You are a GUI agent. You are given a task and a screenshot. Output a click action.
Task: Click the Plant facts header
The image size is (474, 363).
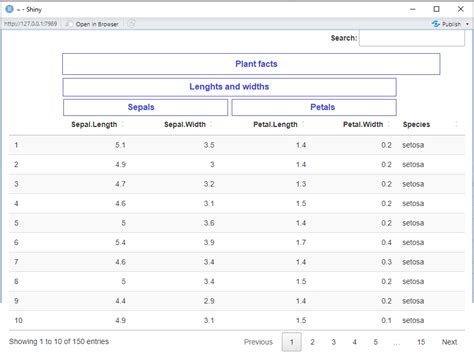(251, 64)
